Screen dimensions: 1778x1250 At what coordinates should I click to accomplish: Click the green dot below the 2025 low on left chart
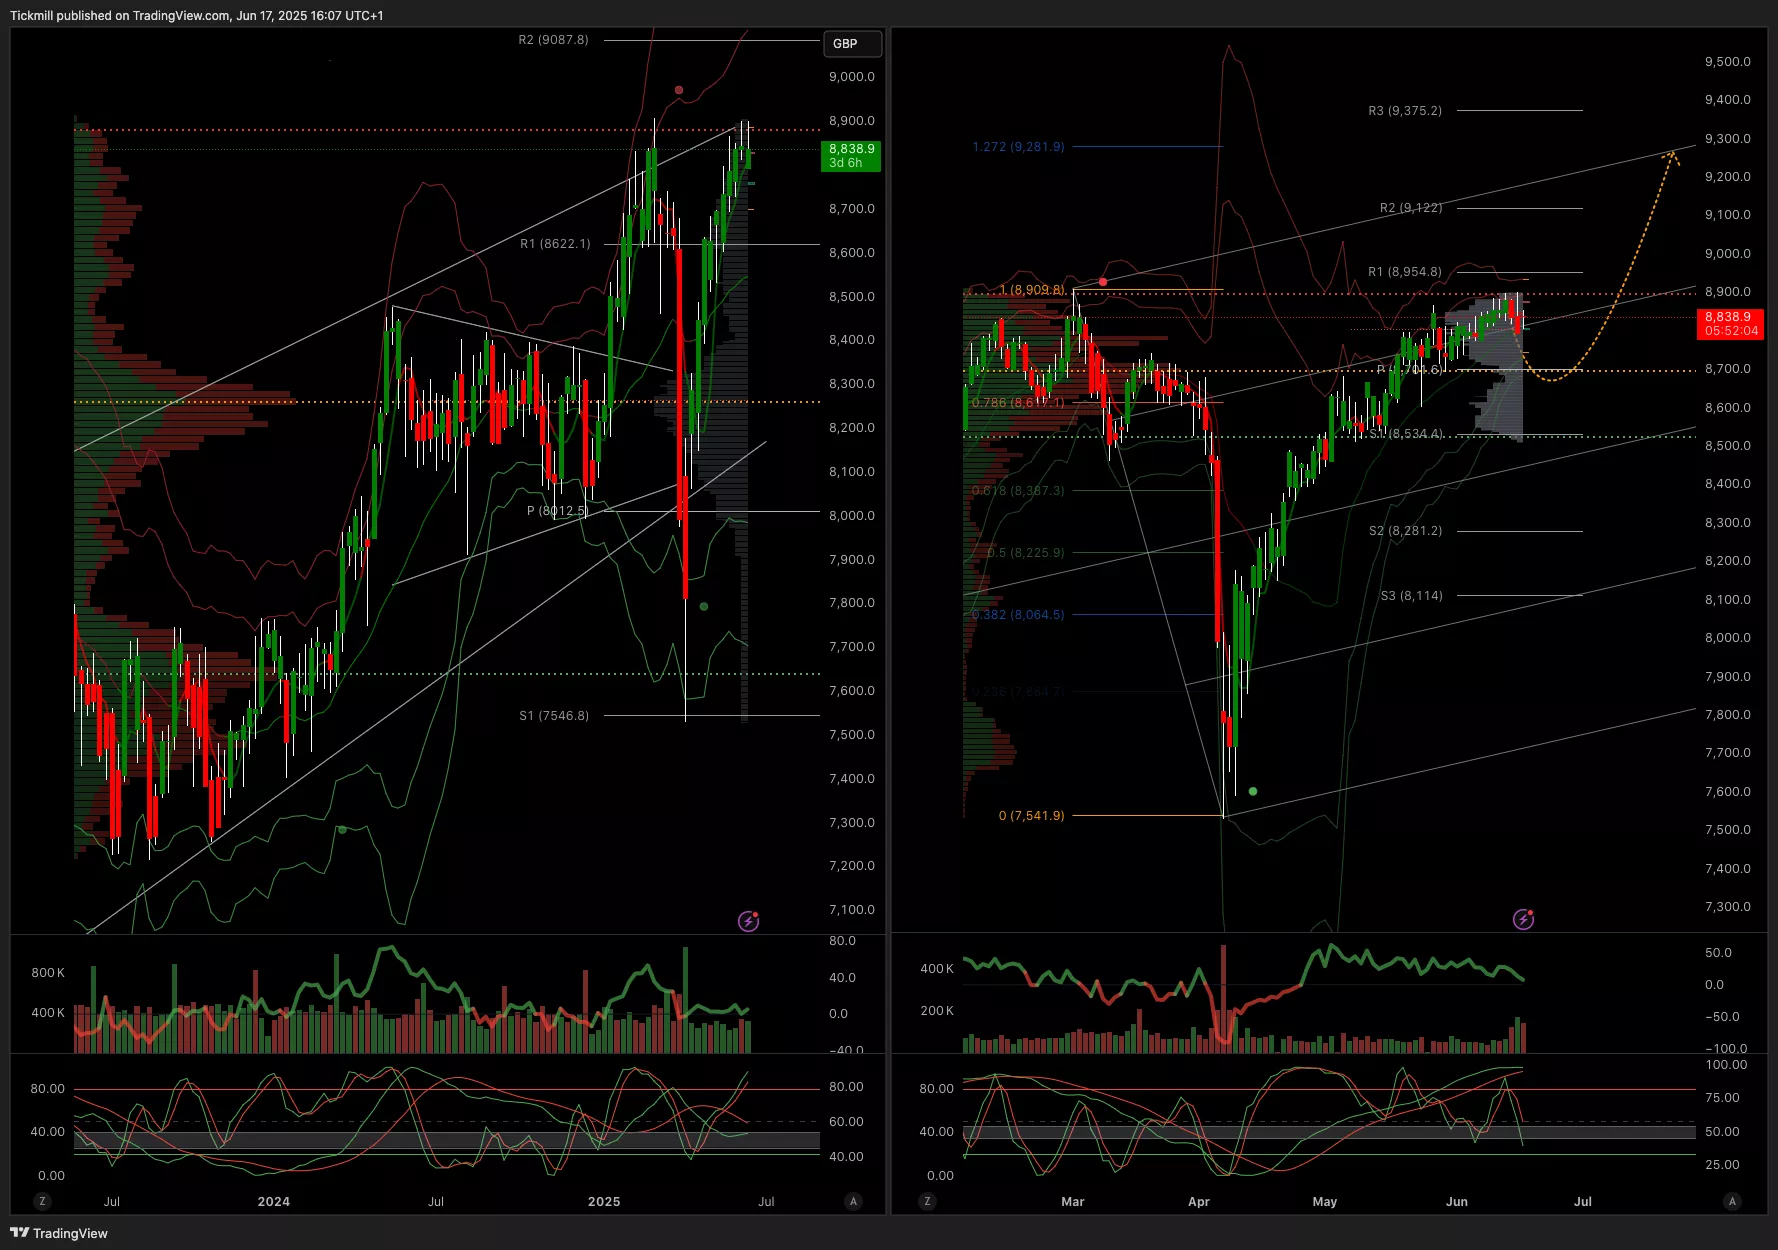coord(704,607)
